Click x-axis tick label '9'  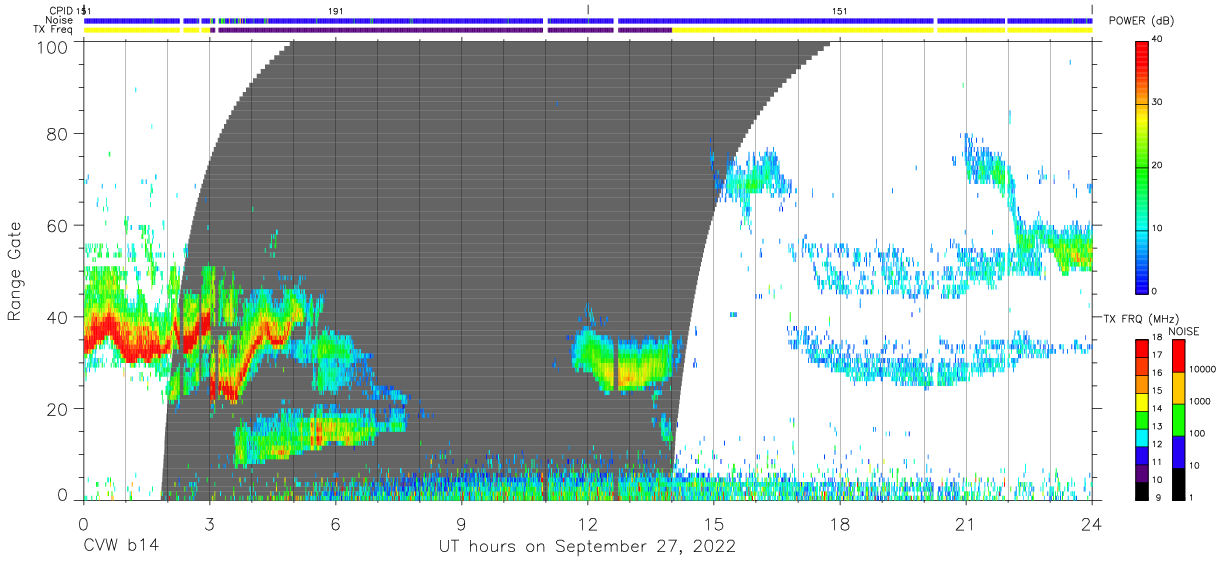pyautogui.click(x=462, y=525)
